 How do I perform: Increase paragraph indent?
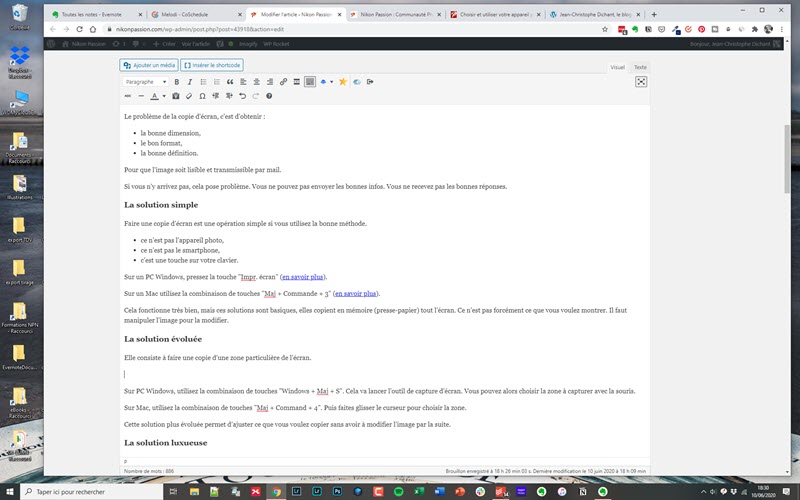(229, 96)
